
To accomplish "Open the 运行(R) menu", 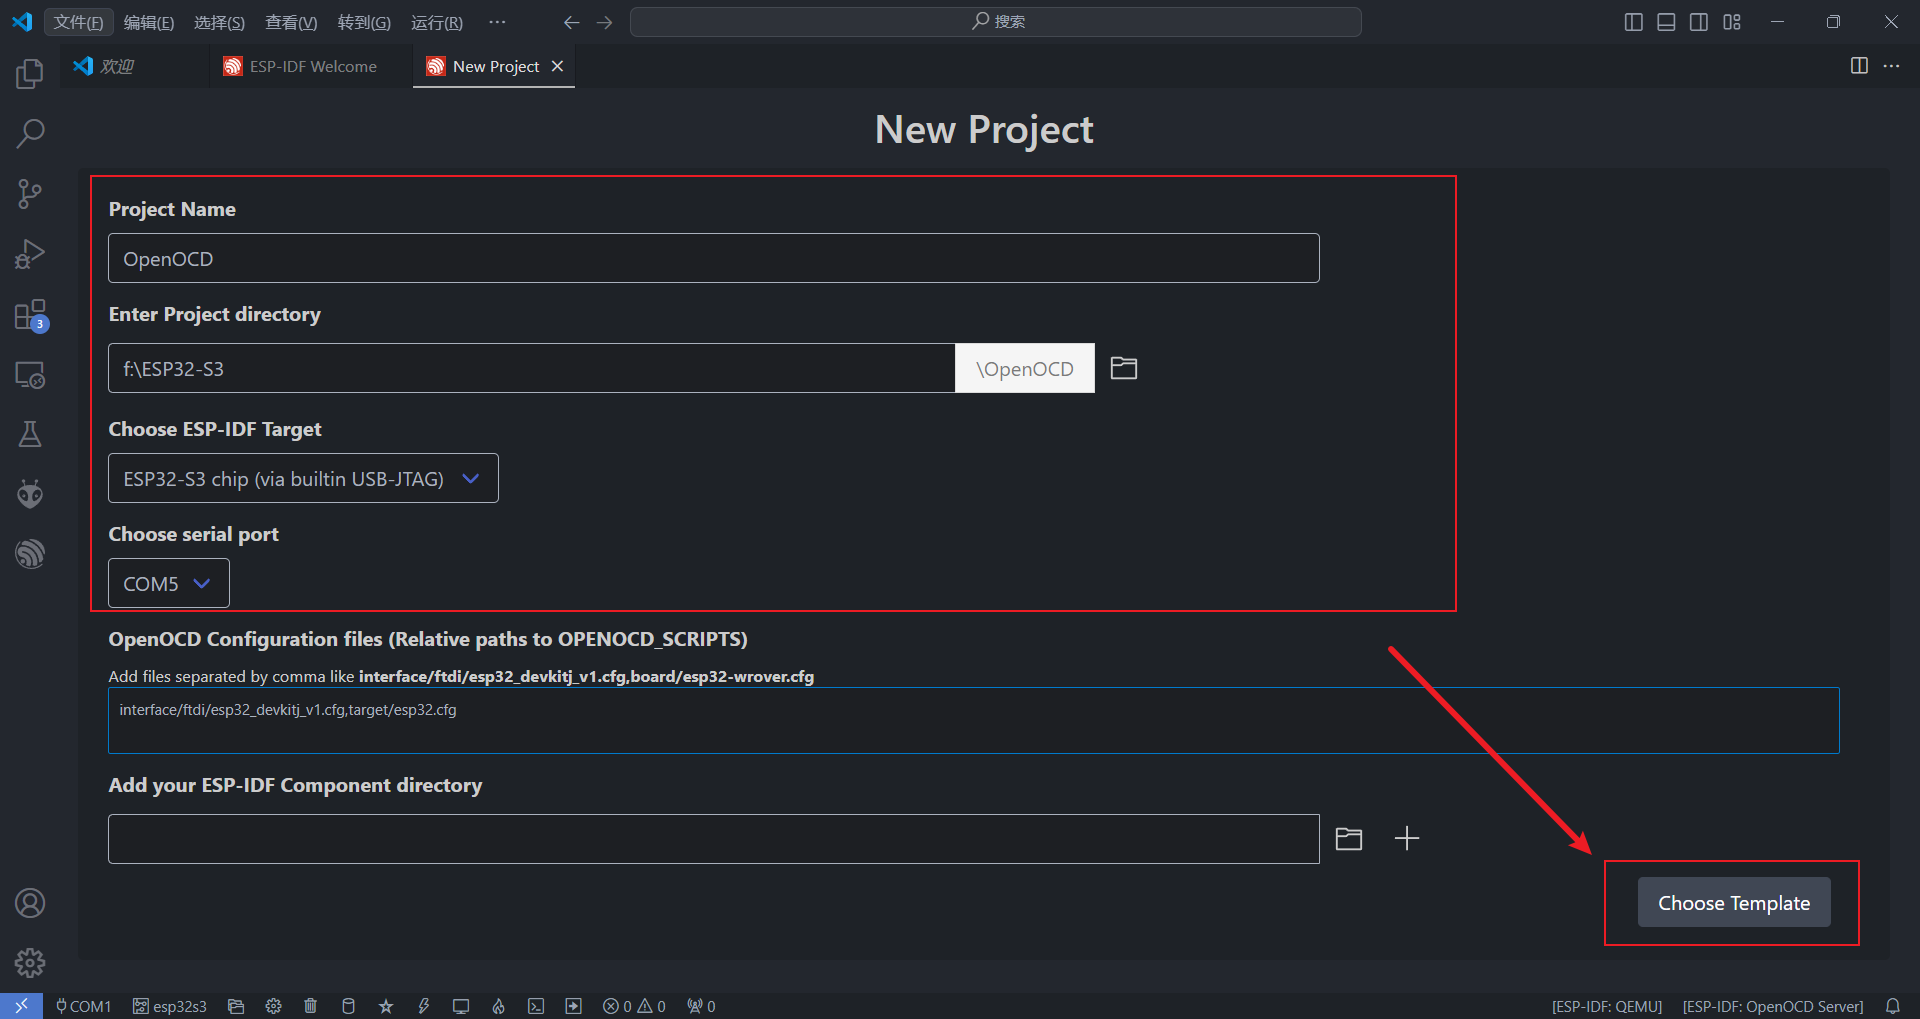I will point(437,22).
